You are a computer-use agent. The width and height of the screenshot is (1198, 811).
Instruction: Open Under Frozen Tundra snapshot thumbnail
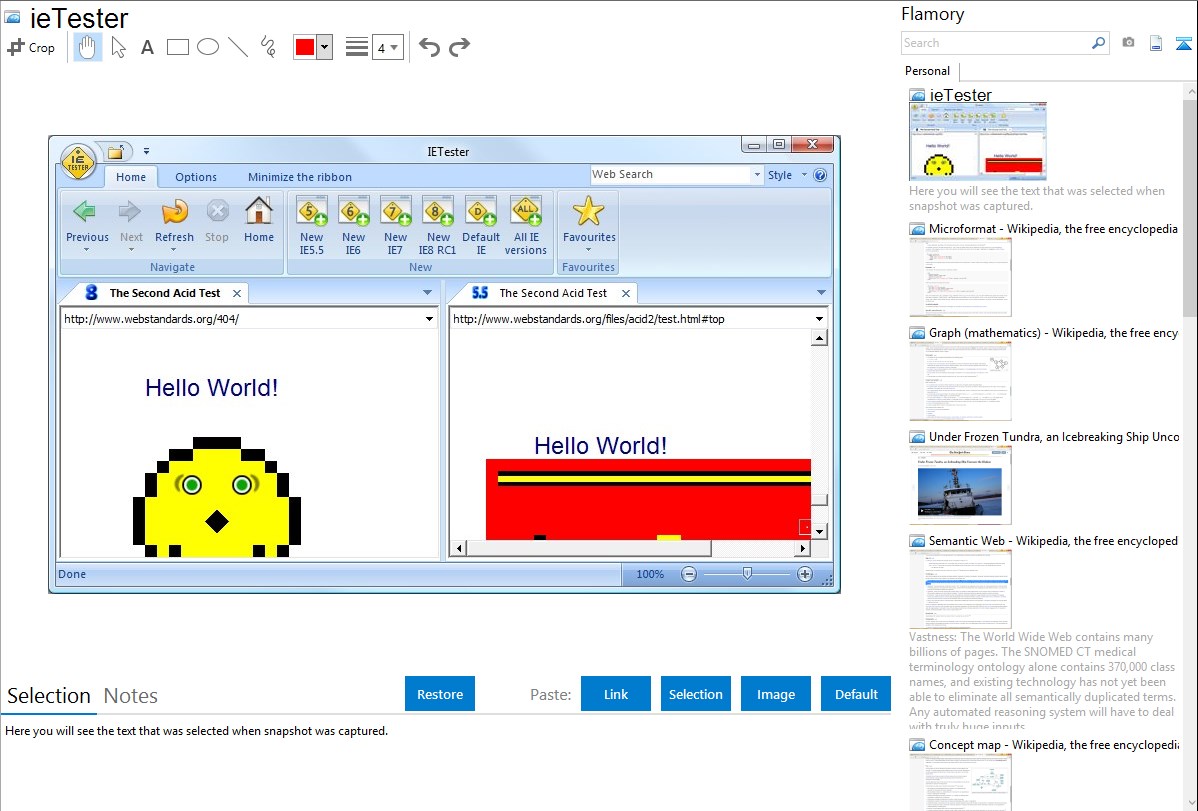[960, 487]
